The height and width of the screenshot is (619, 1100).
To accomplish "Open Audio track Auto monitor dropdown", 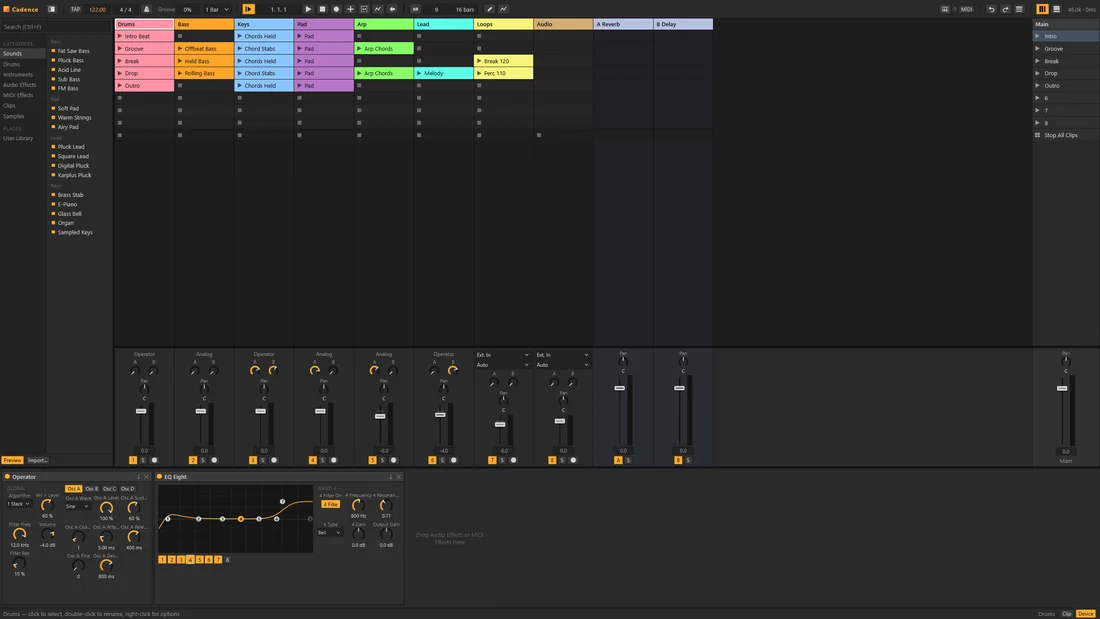I will (x=562, y=365).
